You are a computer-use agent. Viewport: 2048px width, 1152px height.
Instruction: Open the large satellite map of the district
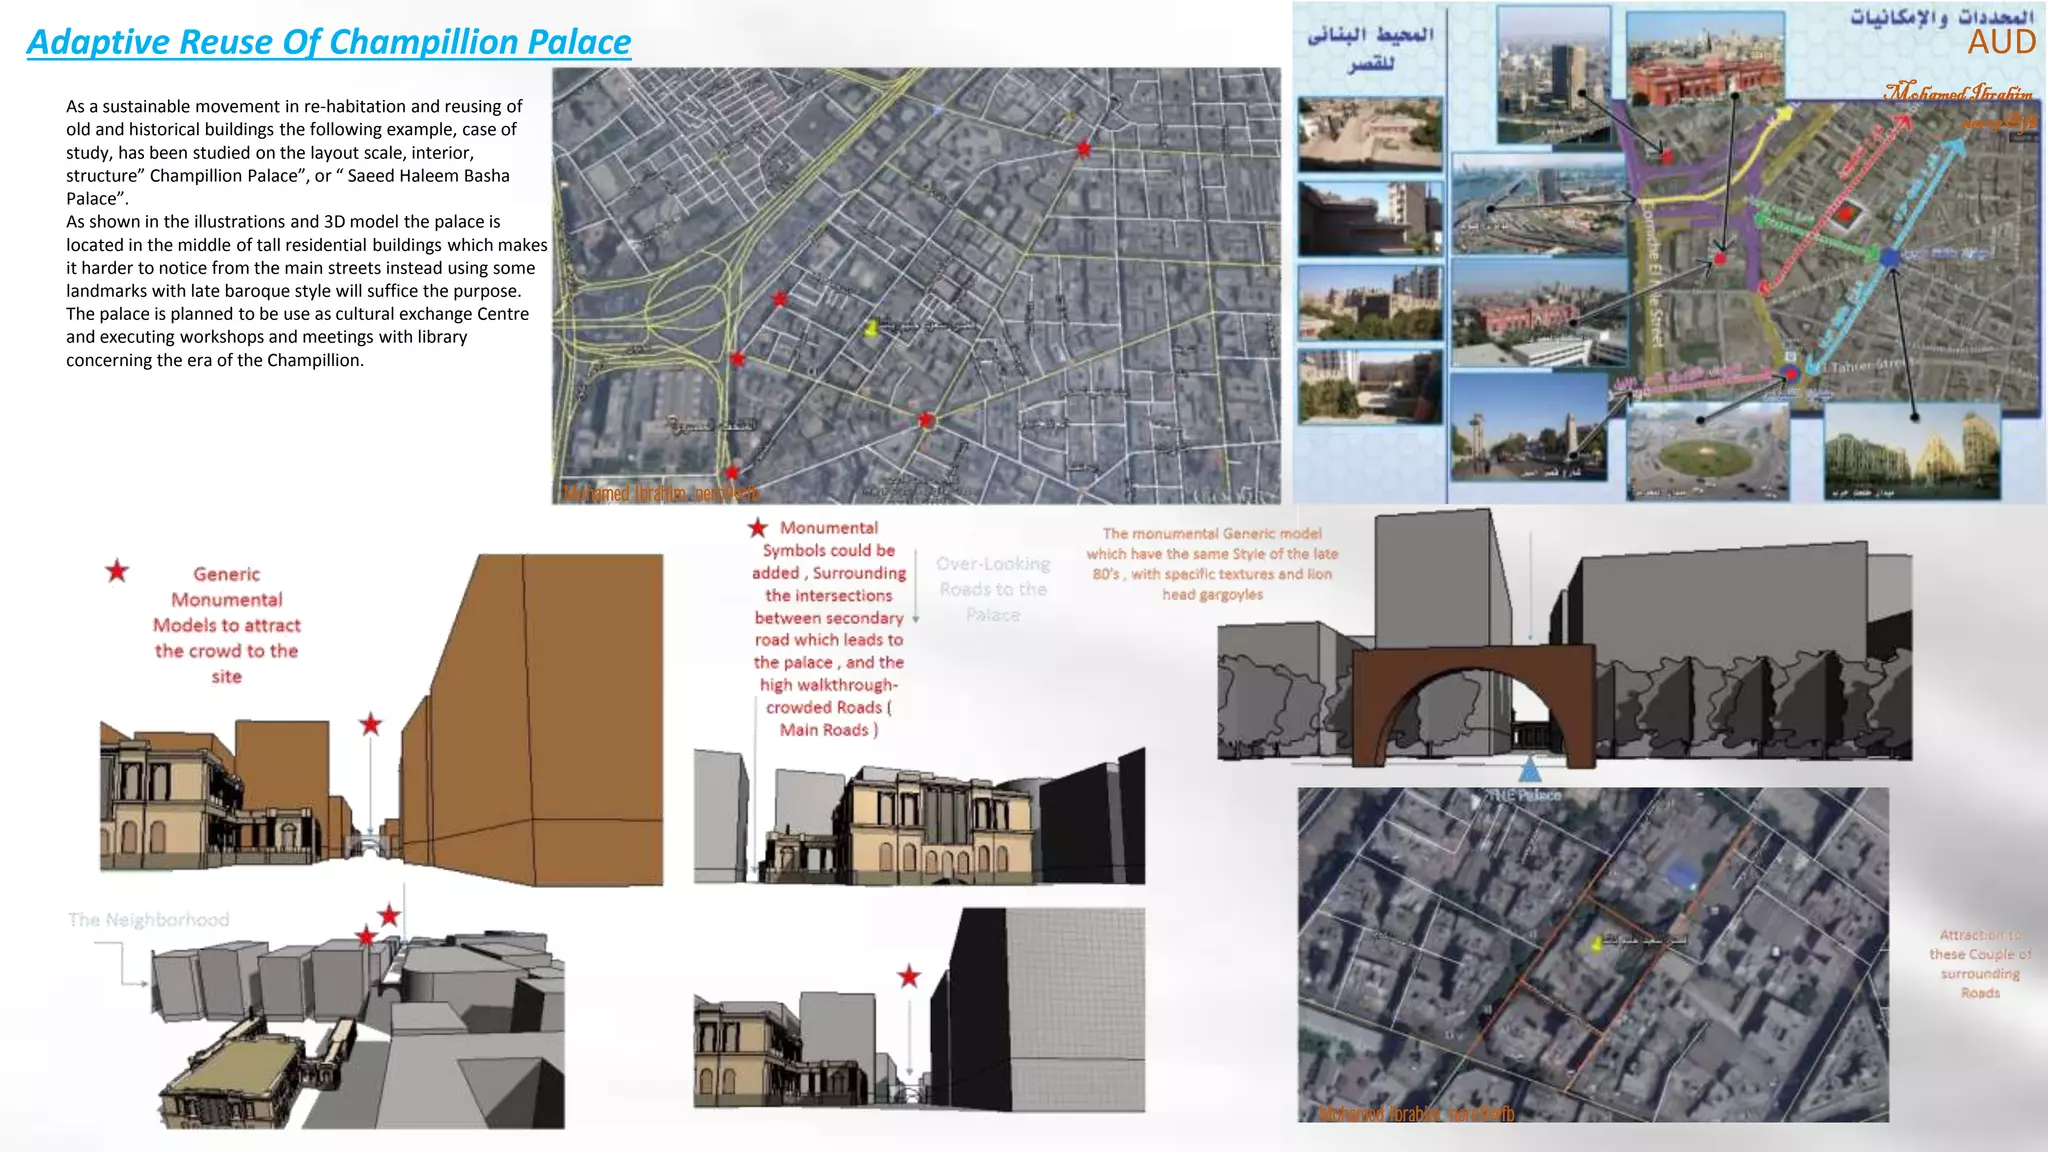click(x=916, y=286)
